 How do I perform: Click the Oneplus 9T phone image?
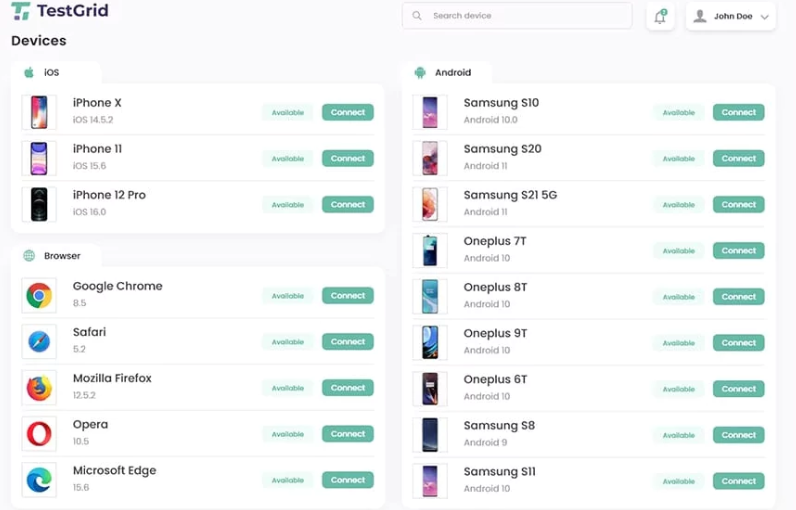tap(430, 343)
